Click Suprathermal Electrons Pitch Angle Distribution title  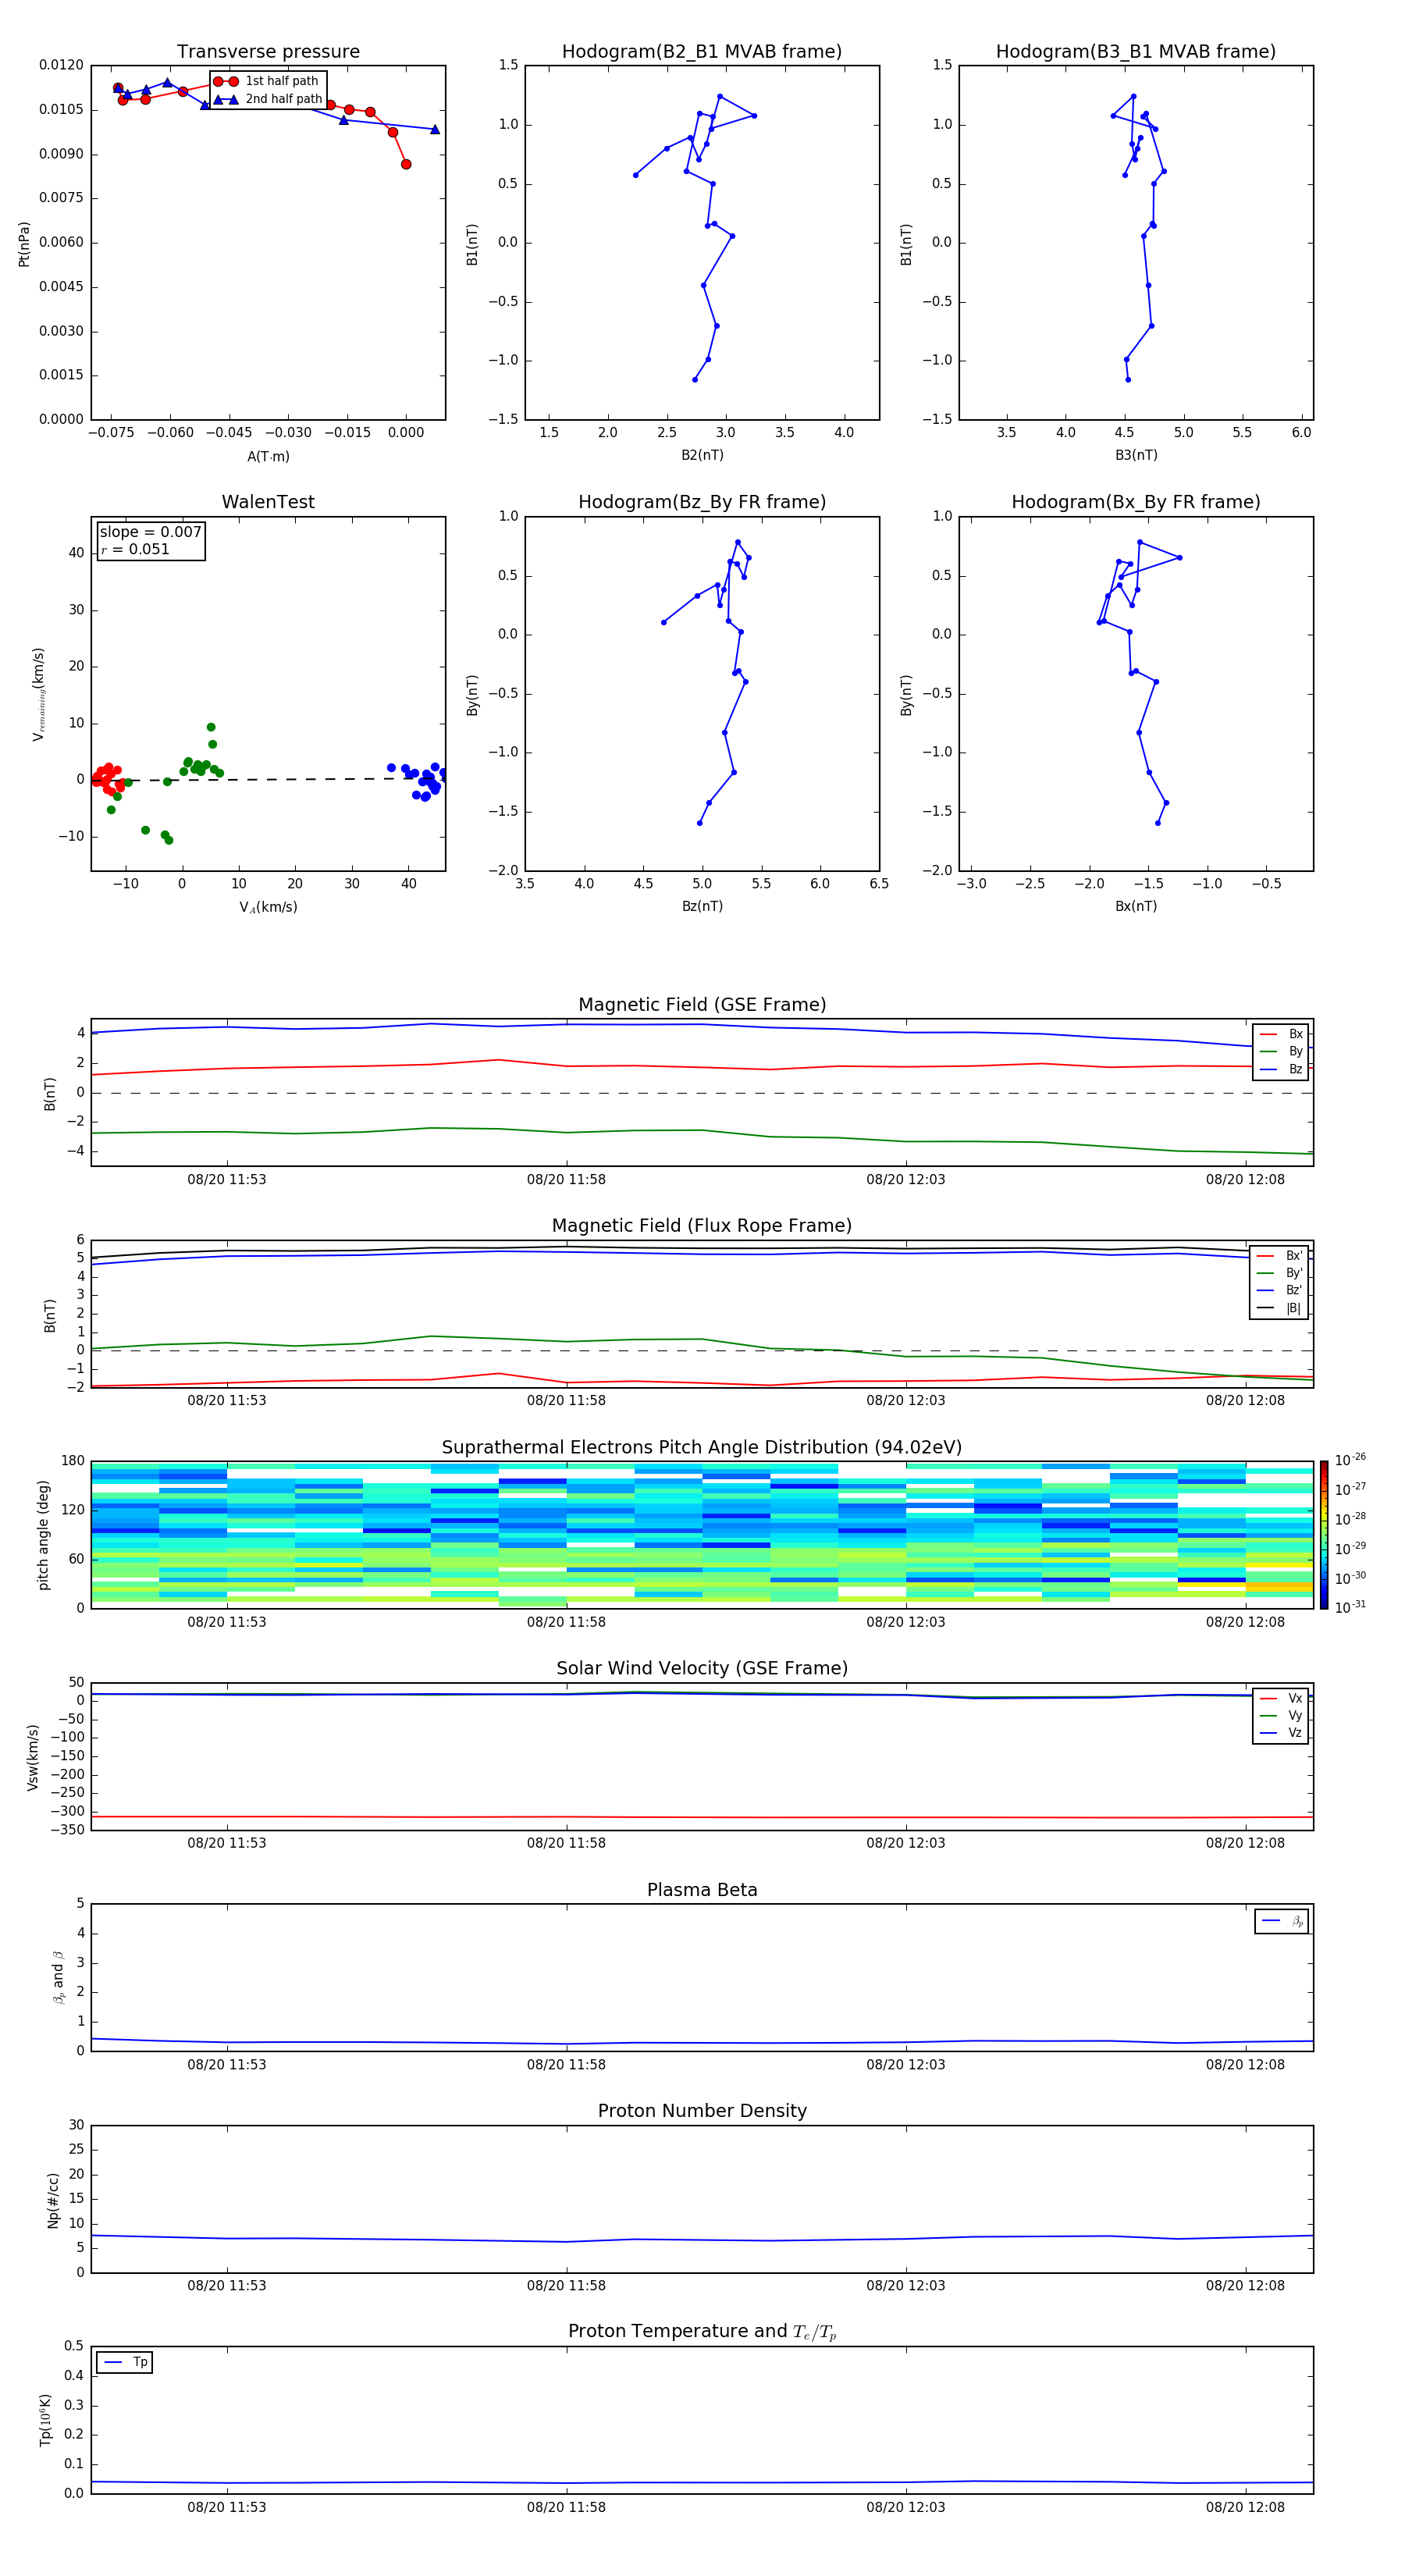(x=701, y=1447)
